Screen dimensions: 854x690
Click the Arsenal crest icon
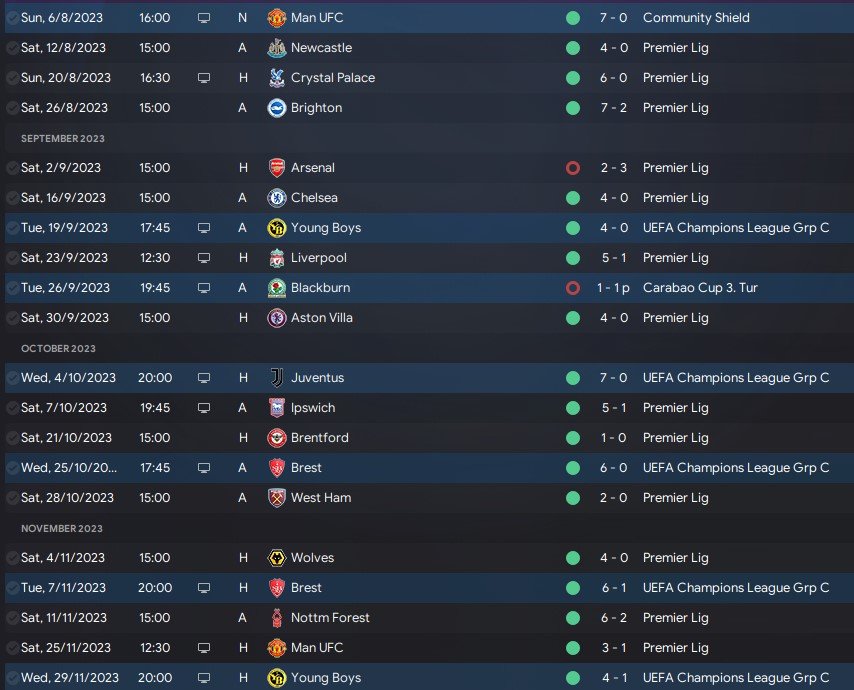coord(277,168)
